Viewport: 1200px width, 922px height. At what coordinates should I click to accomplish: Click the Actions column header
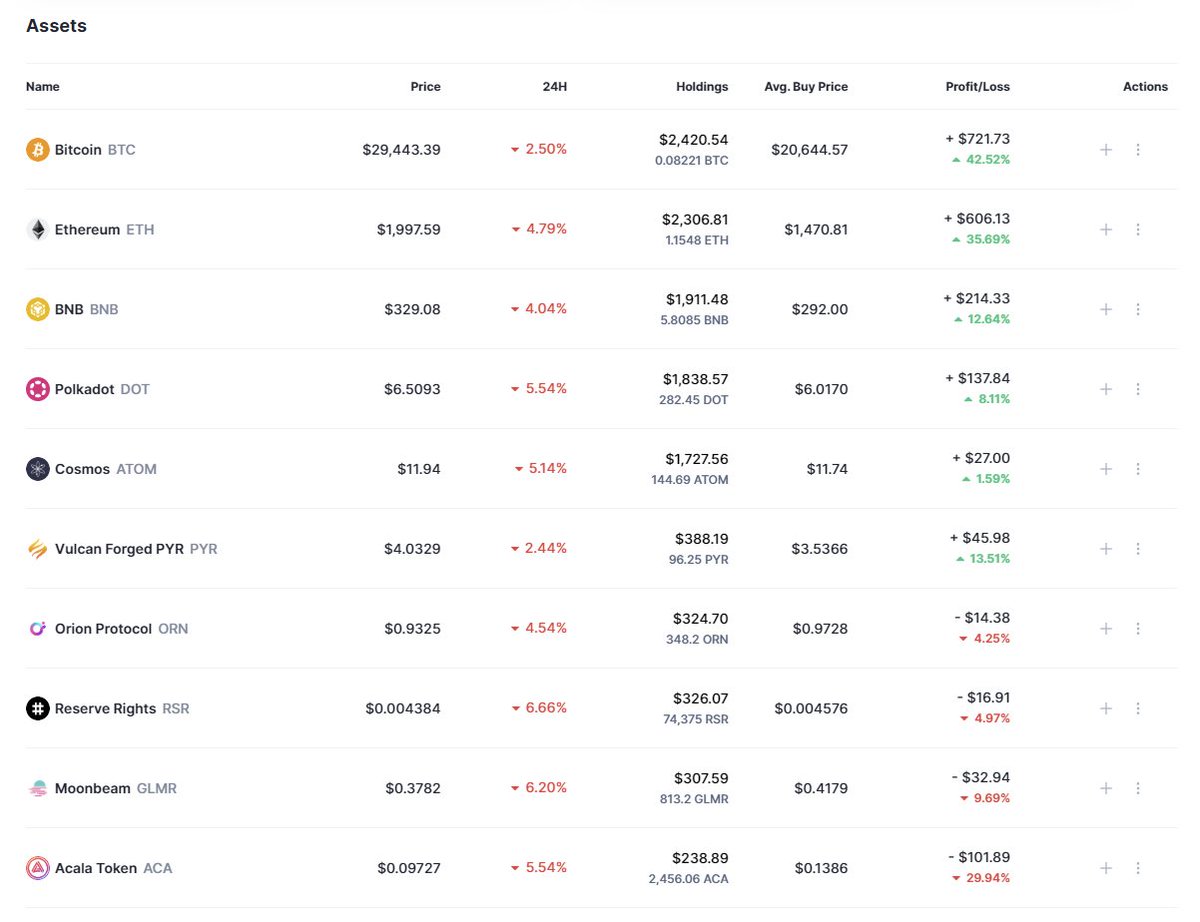1145,87
